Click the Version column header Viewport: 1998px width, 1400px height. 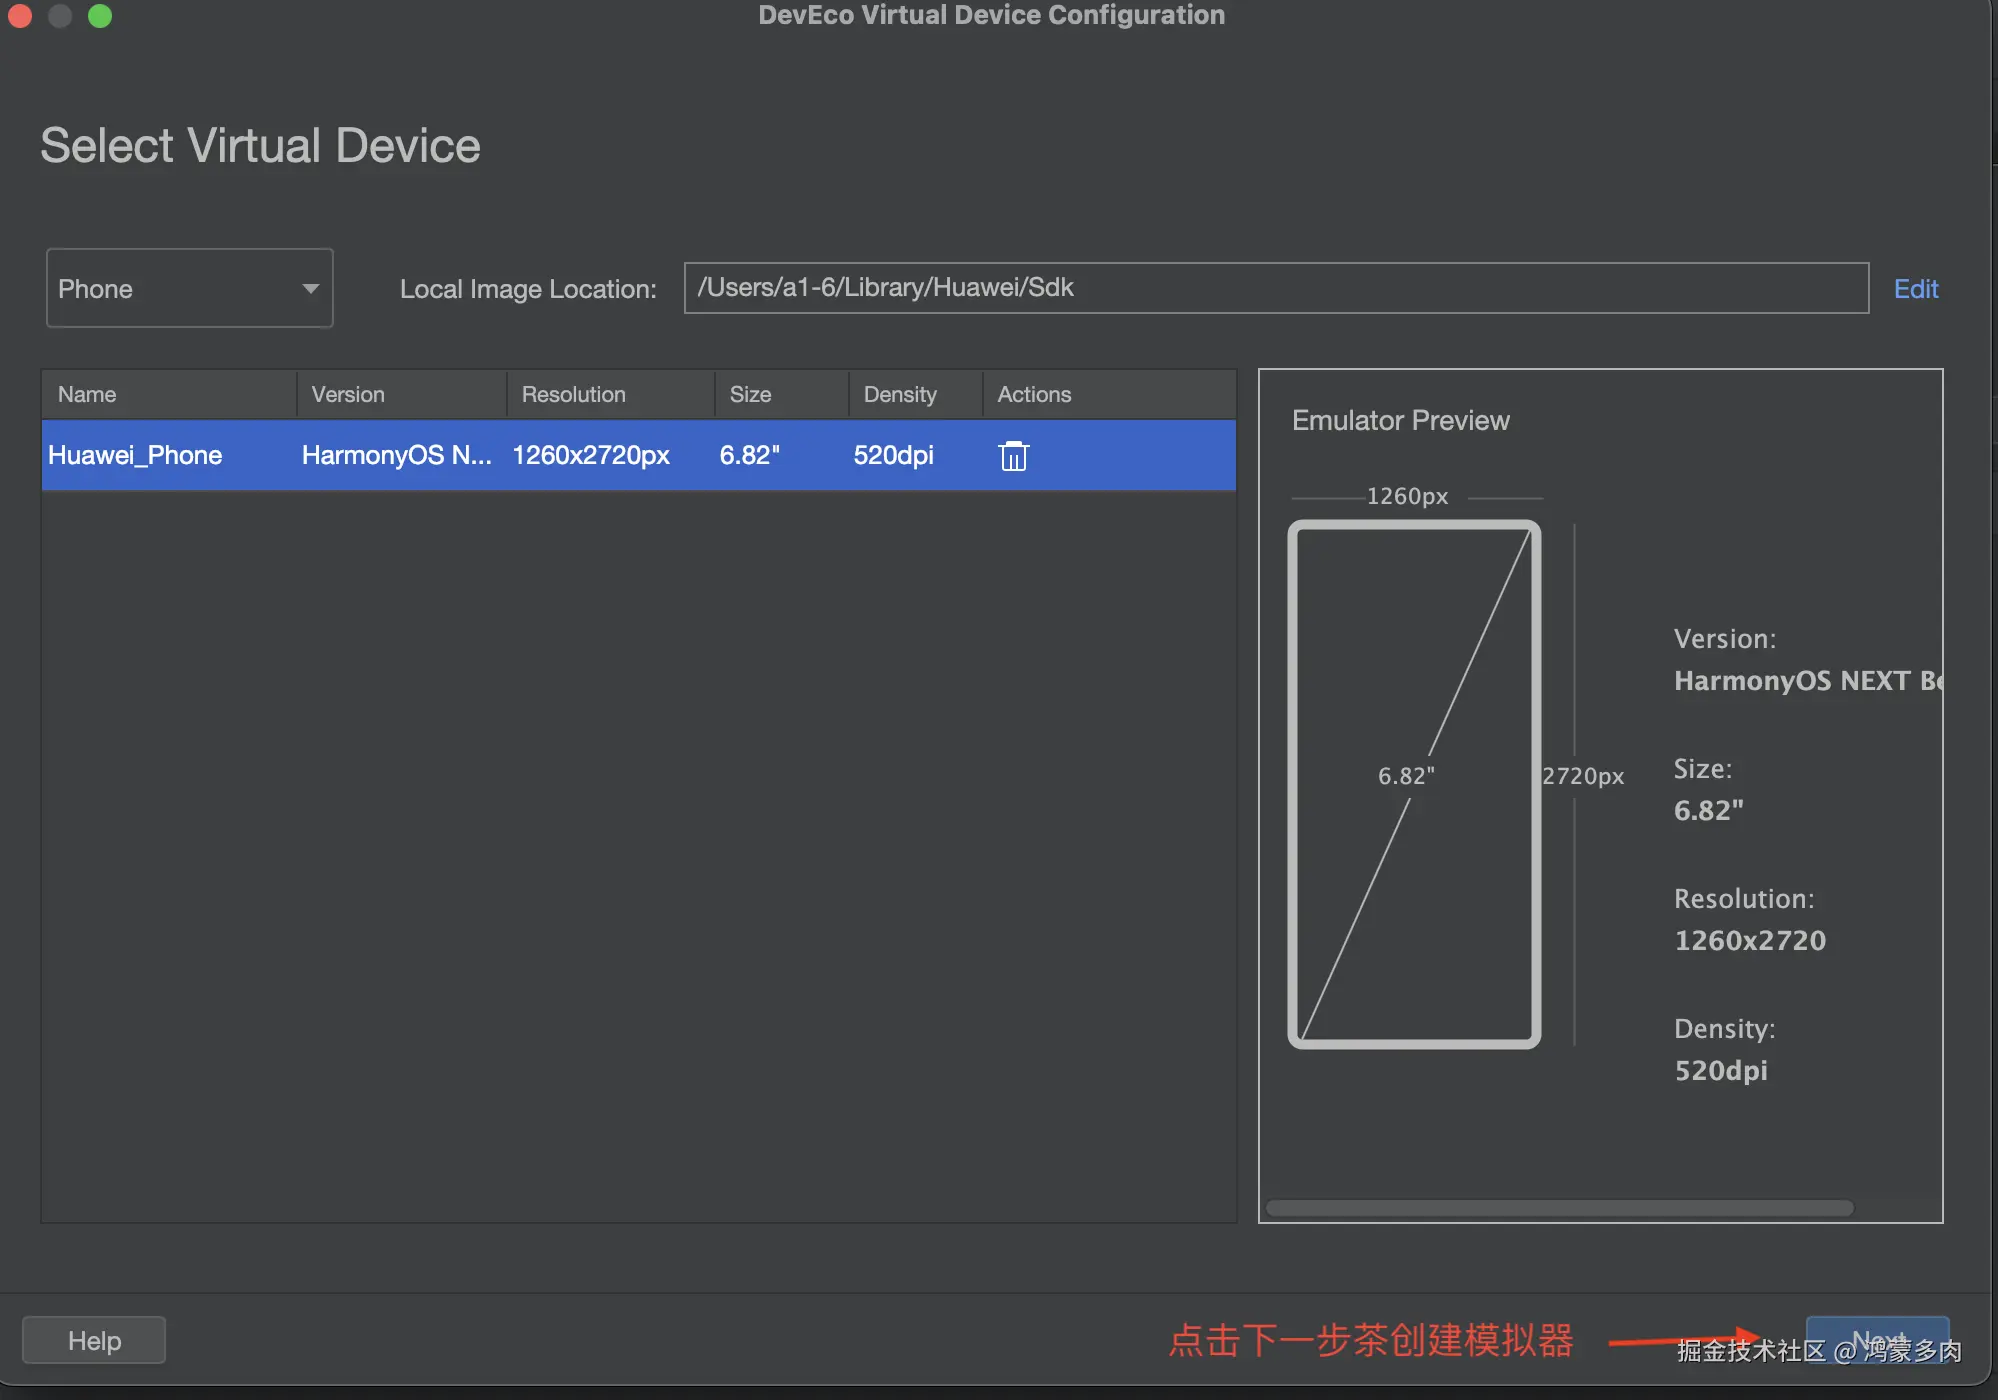(x=348, y=395)
